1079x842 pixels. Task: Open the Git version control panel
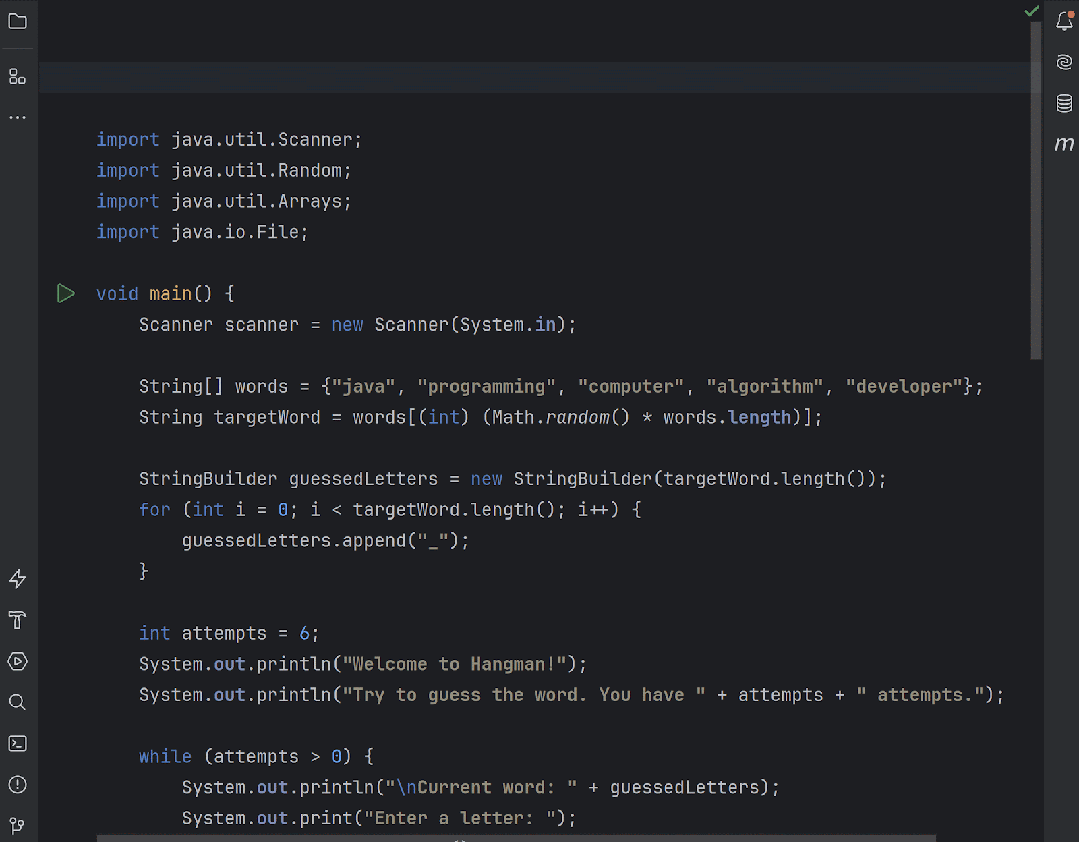click(17, 825)
